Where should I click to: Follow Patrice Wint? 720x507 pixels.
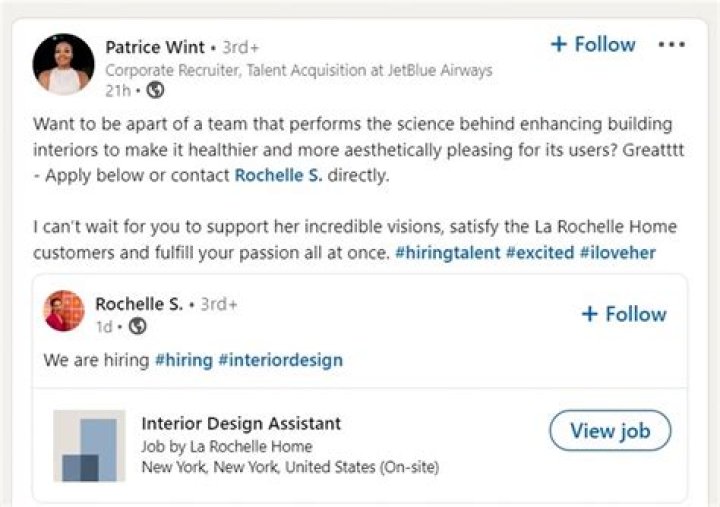pos(593,45)
